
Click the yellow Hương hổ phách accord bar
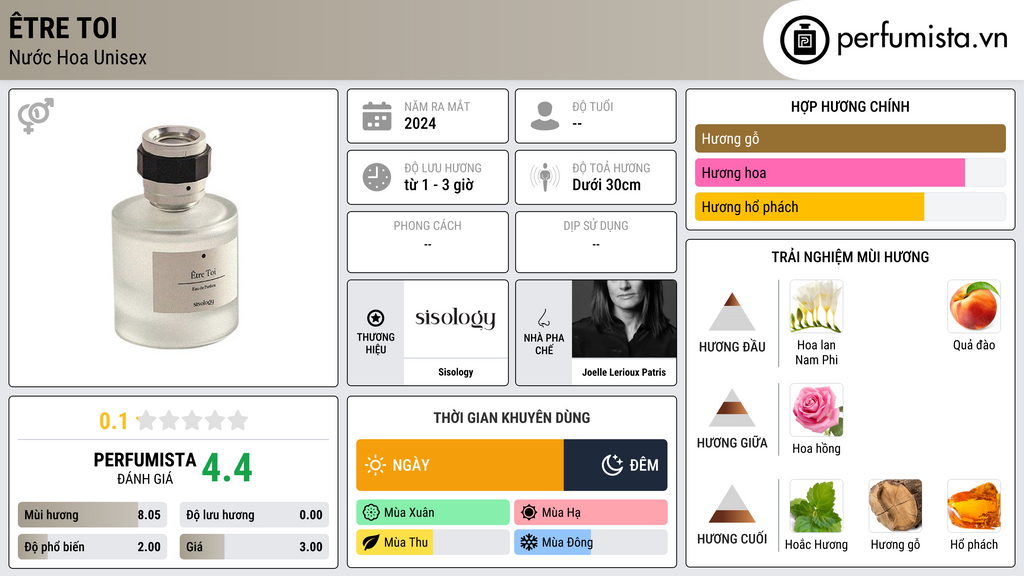click(850, 207)
